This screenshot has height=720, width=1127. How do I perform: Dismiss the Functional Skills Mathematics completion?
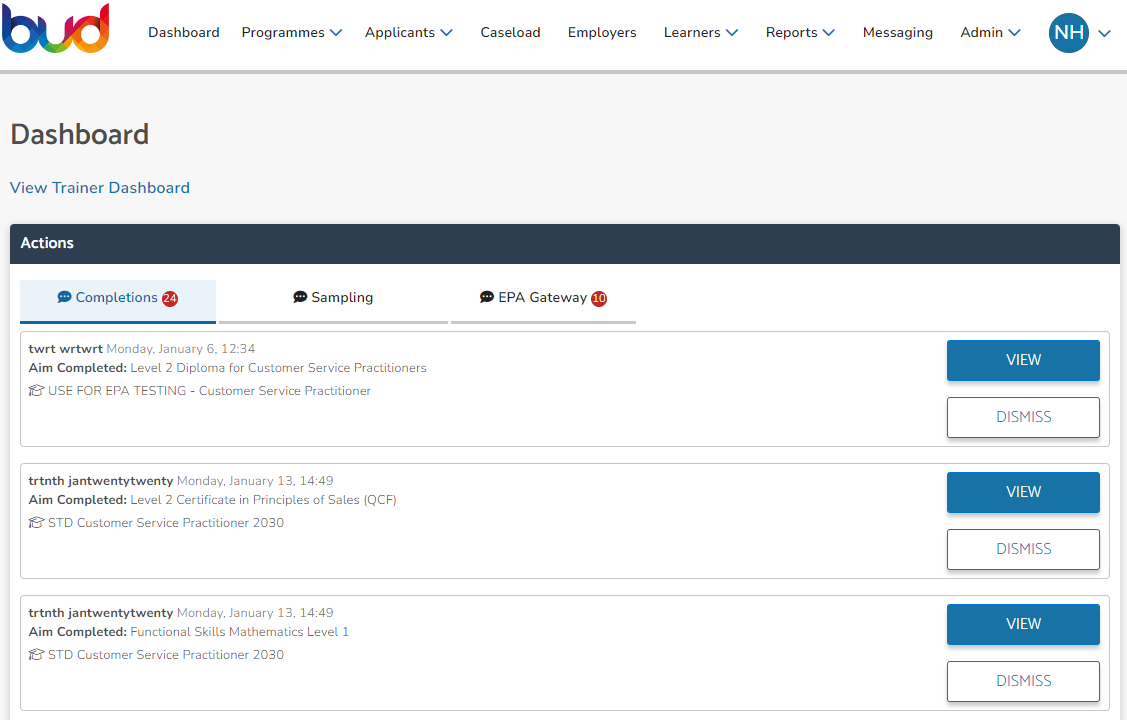(1023, 681)
